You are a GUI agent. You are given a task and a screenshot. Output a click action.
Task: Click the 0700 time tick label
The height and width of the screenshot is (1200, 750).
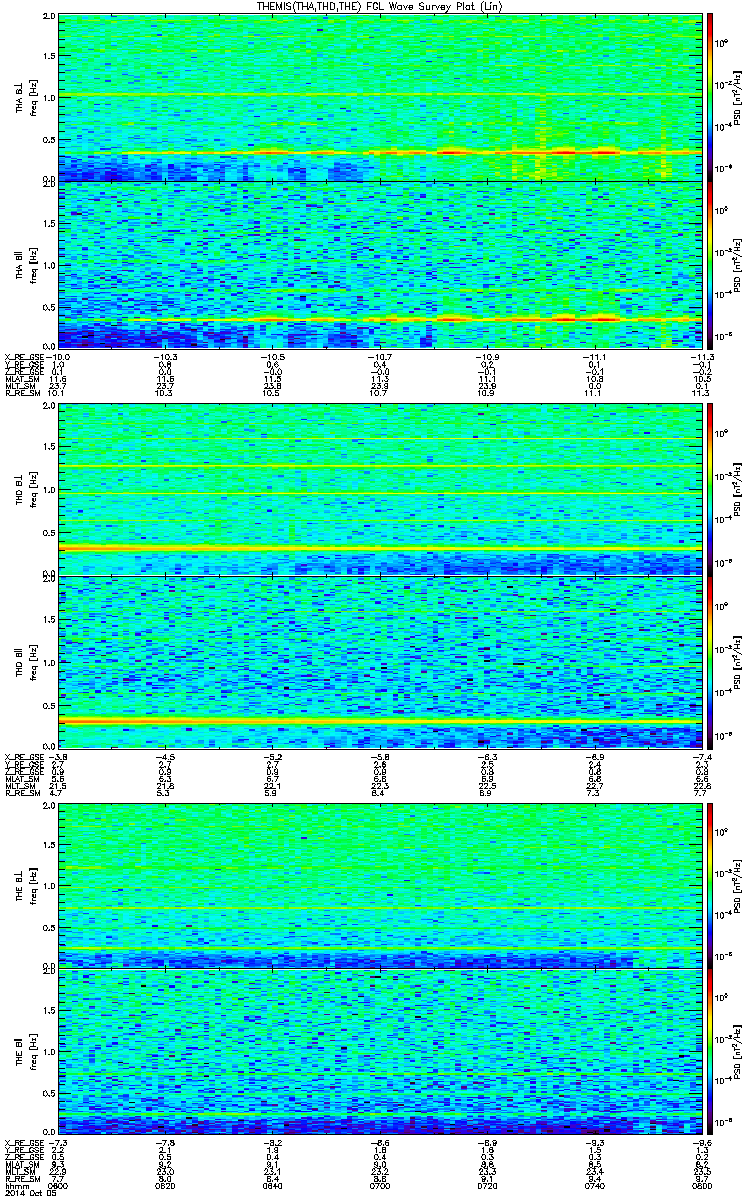click(x=381, y=1185)
